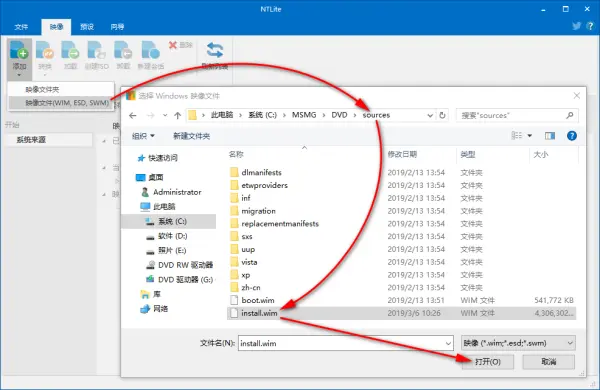Select the install.wim file row
The width and height of the screenshot is (600, 390).
pos(401,313)
